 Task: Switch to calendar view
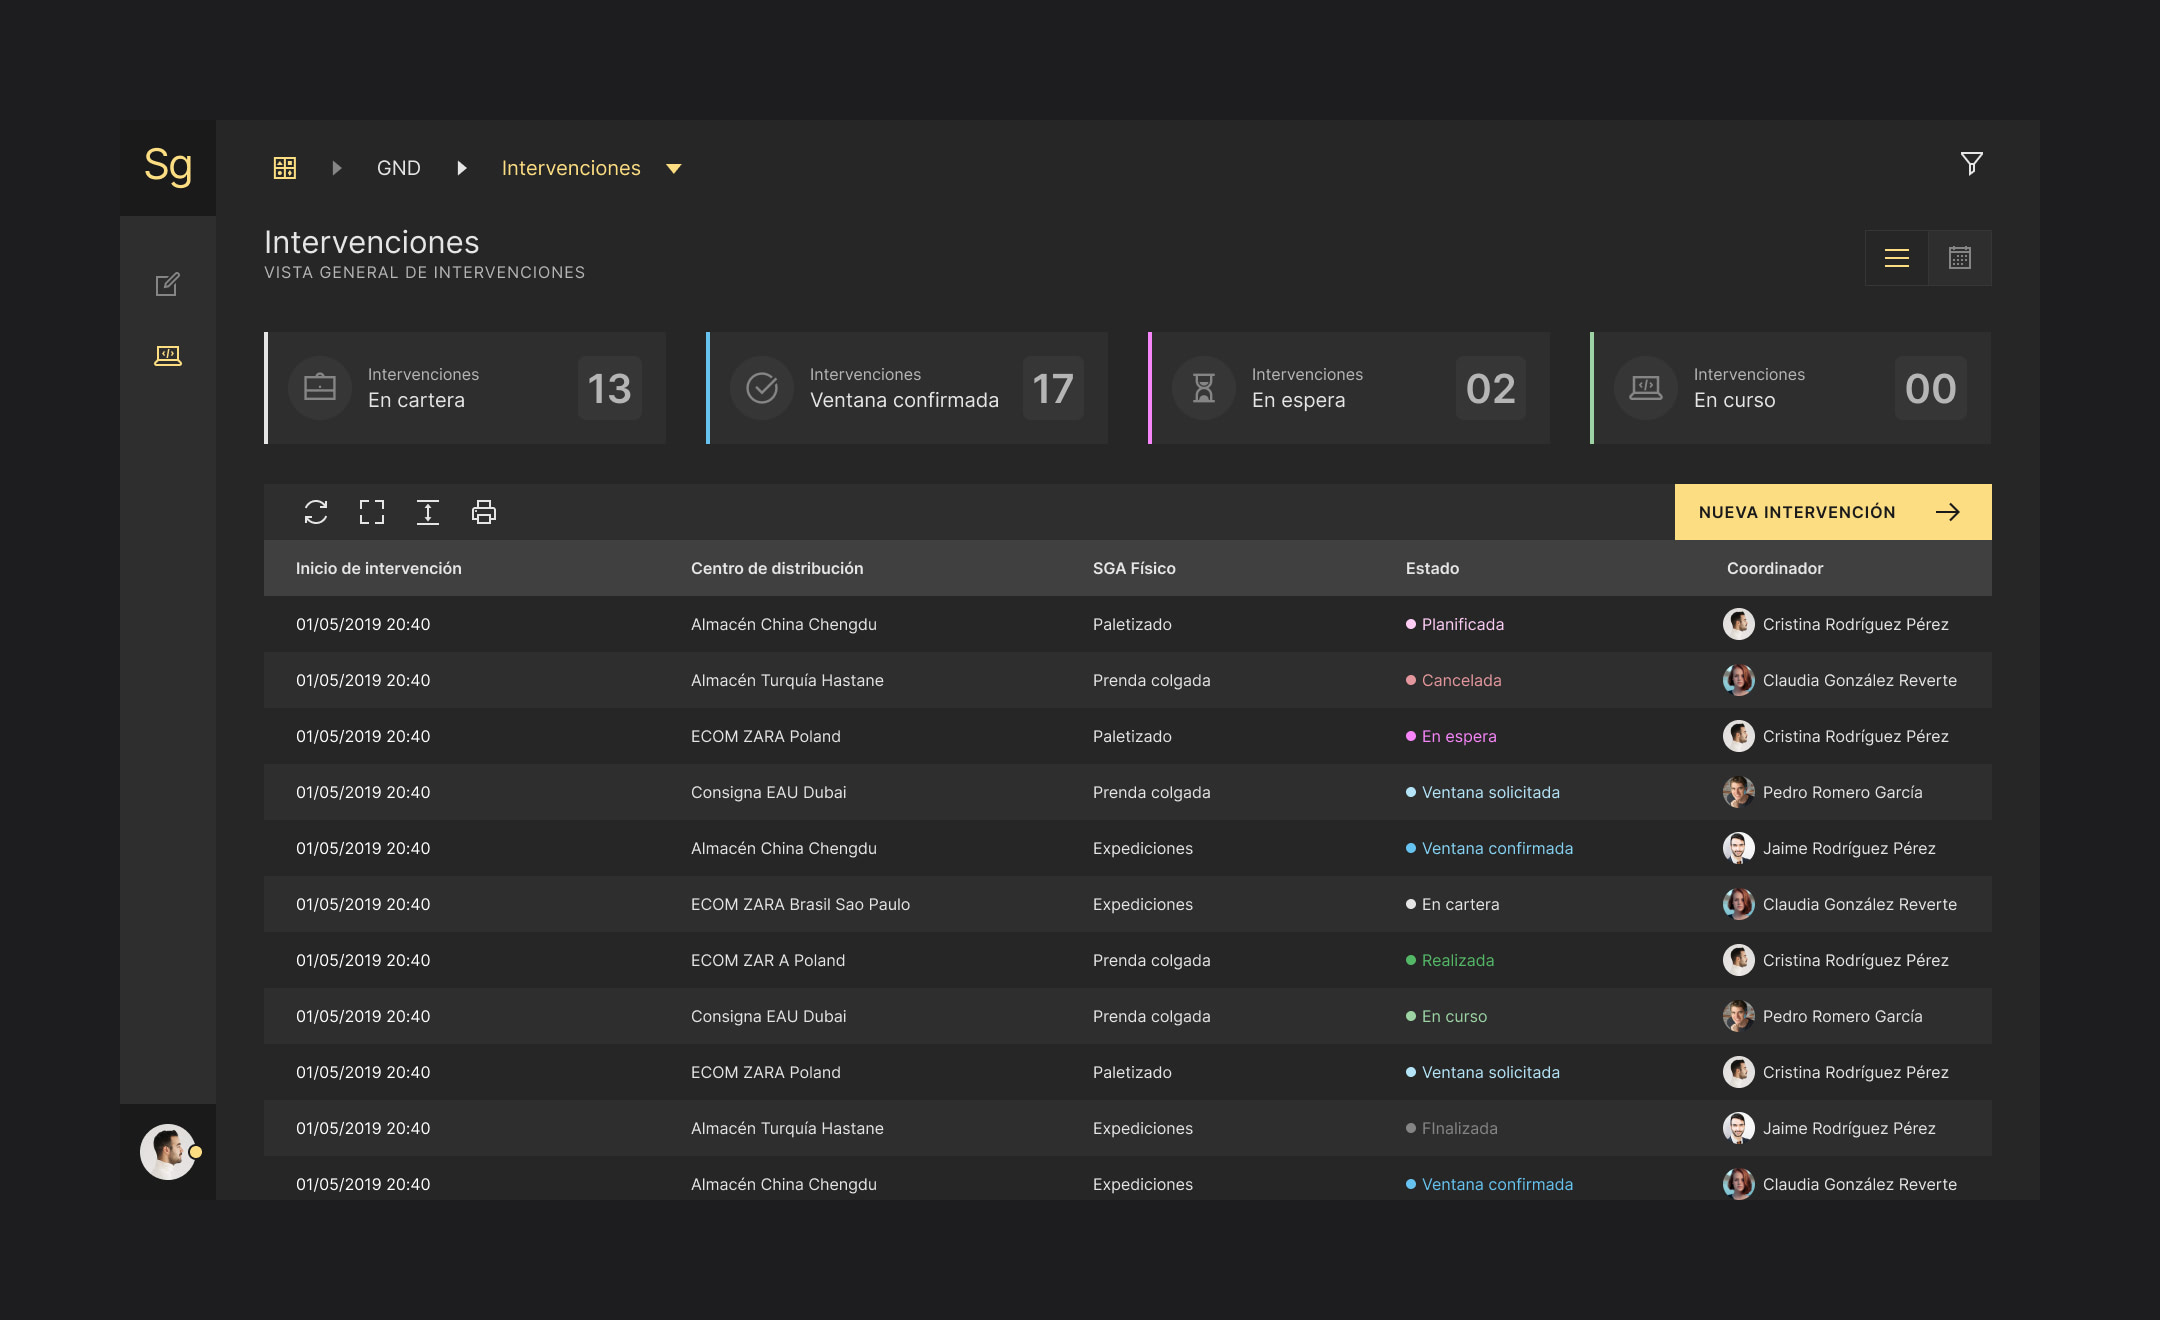(1960, 258)
